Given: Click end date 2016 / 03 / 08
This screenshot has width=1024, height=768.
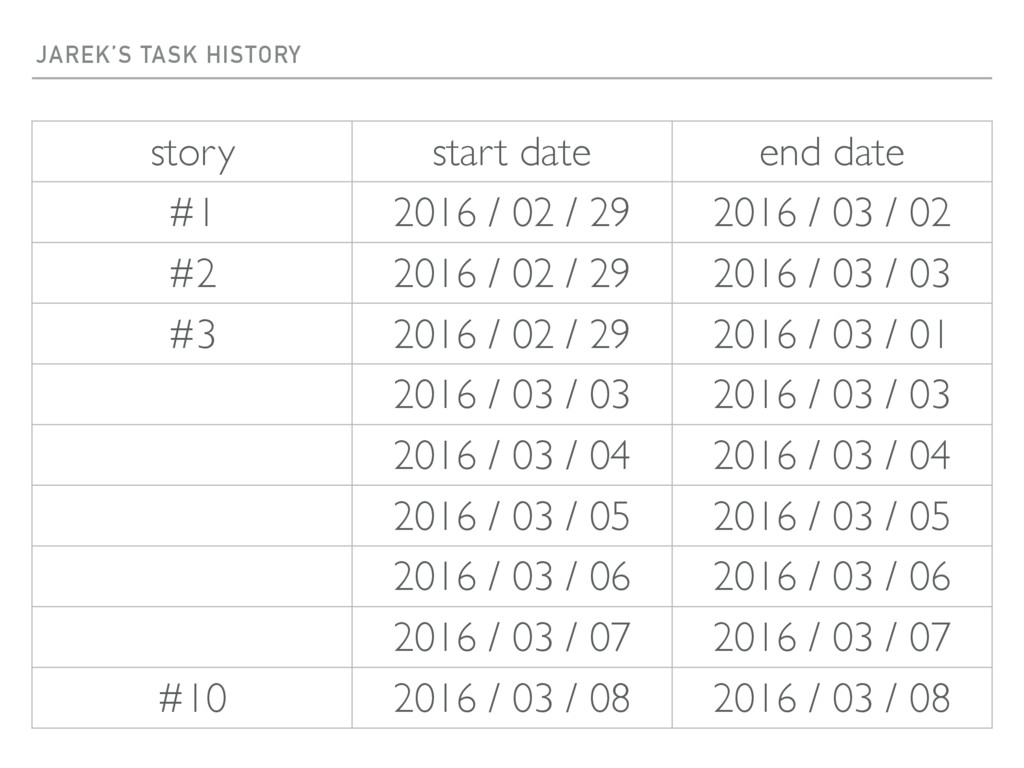Looking at the screenshot, I should pyautogui.click(x=832, y=698).
